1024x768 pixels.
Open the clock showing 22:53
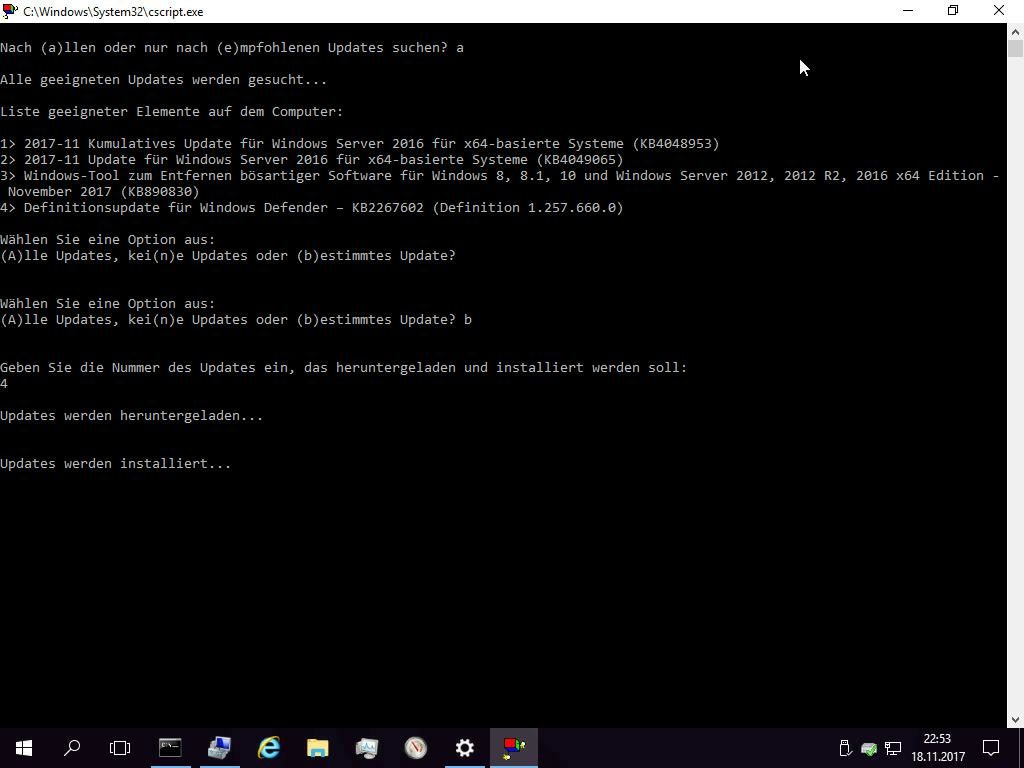pos(937,747)
